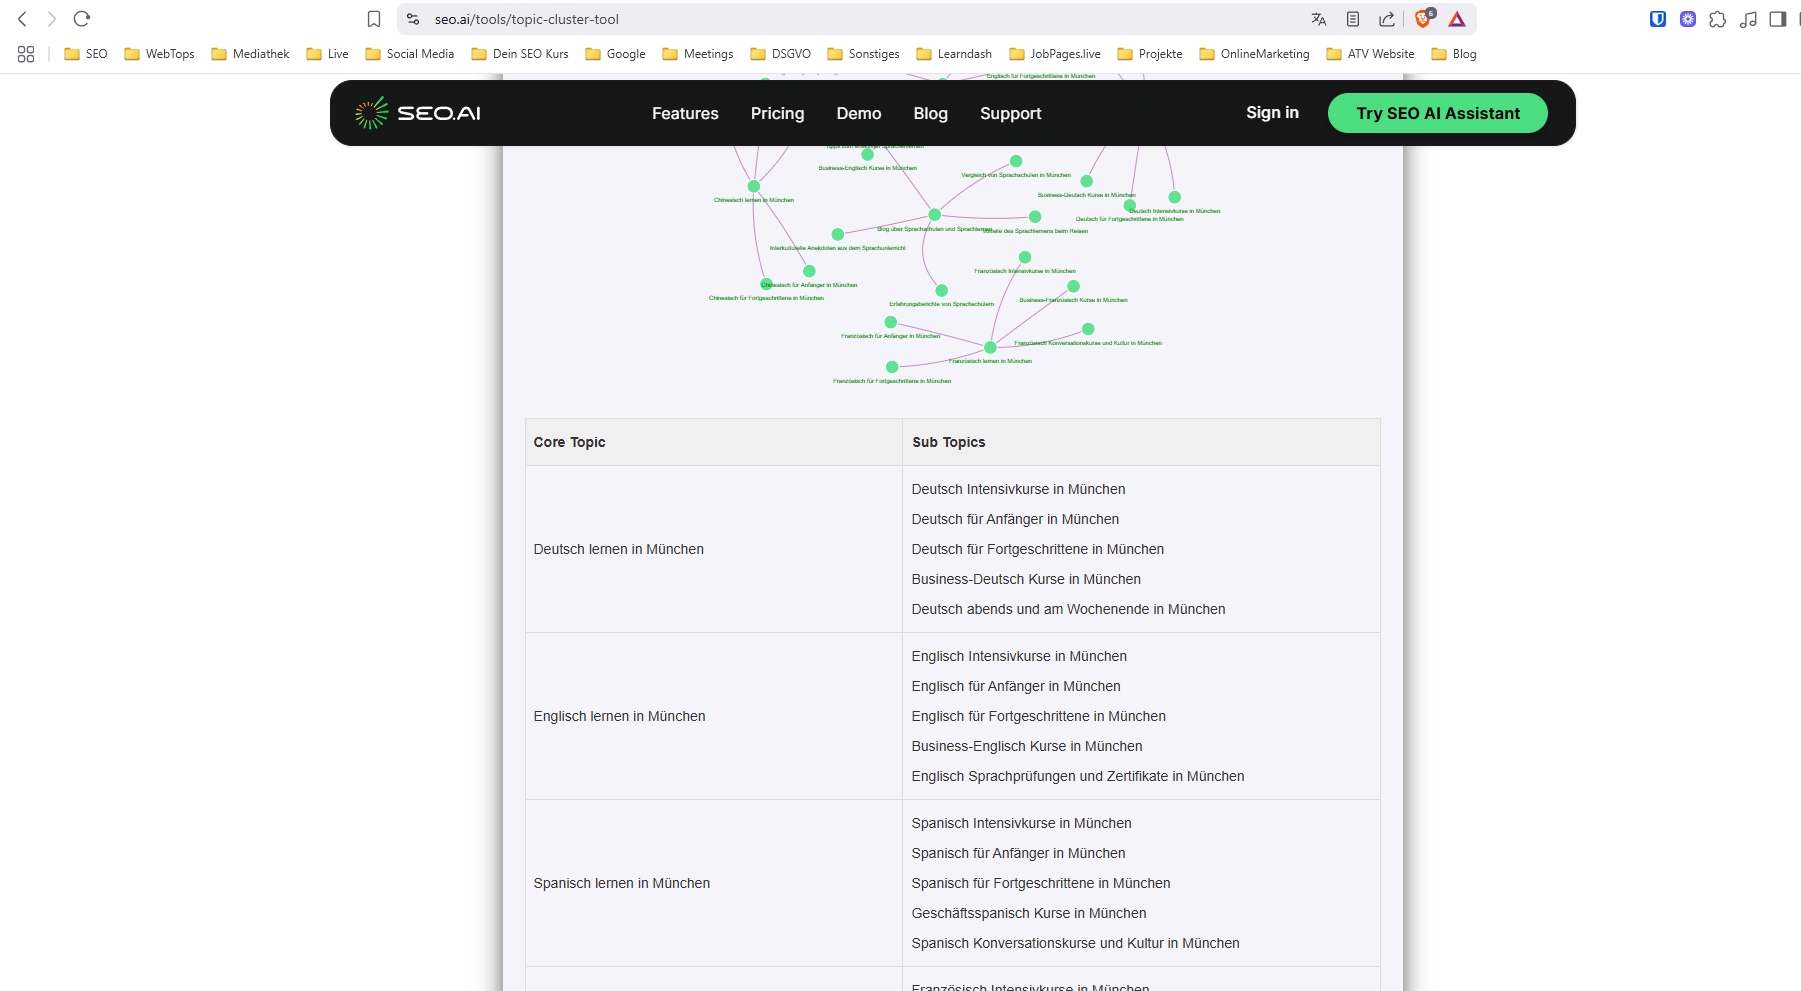The width and height of the screenshot is (1801, 991).
Task: Click the Sign in link
Action: pos(1272,113)
